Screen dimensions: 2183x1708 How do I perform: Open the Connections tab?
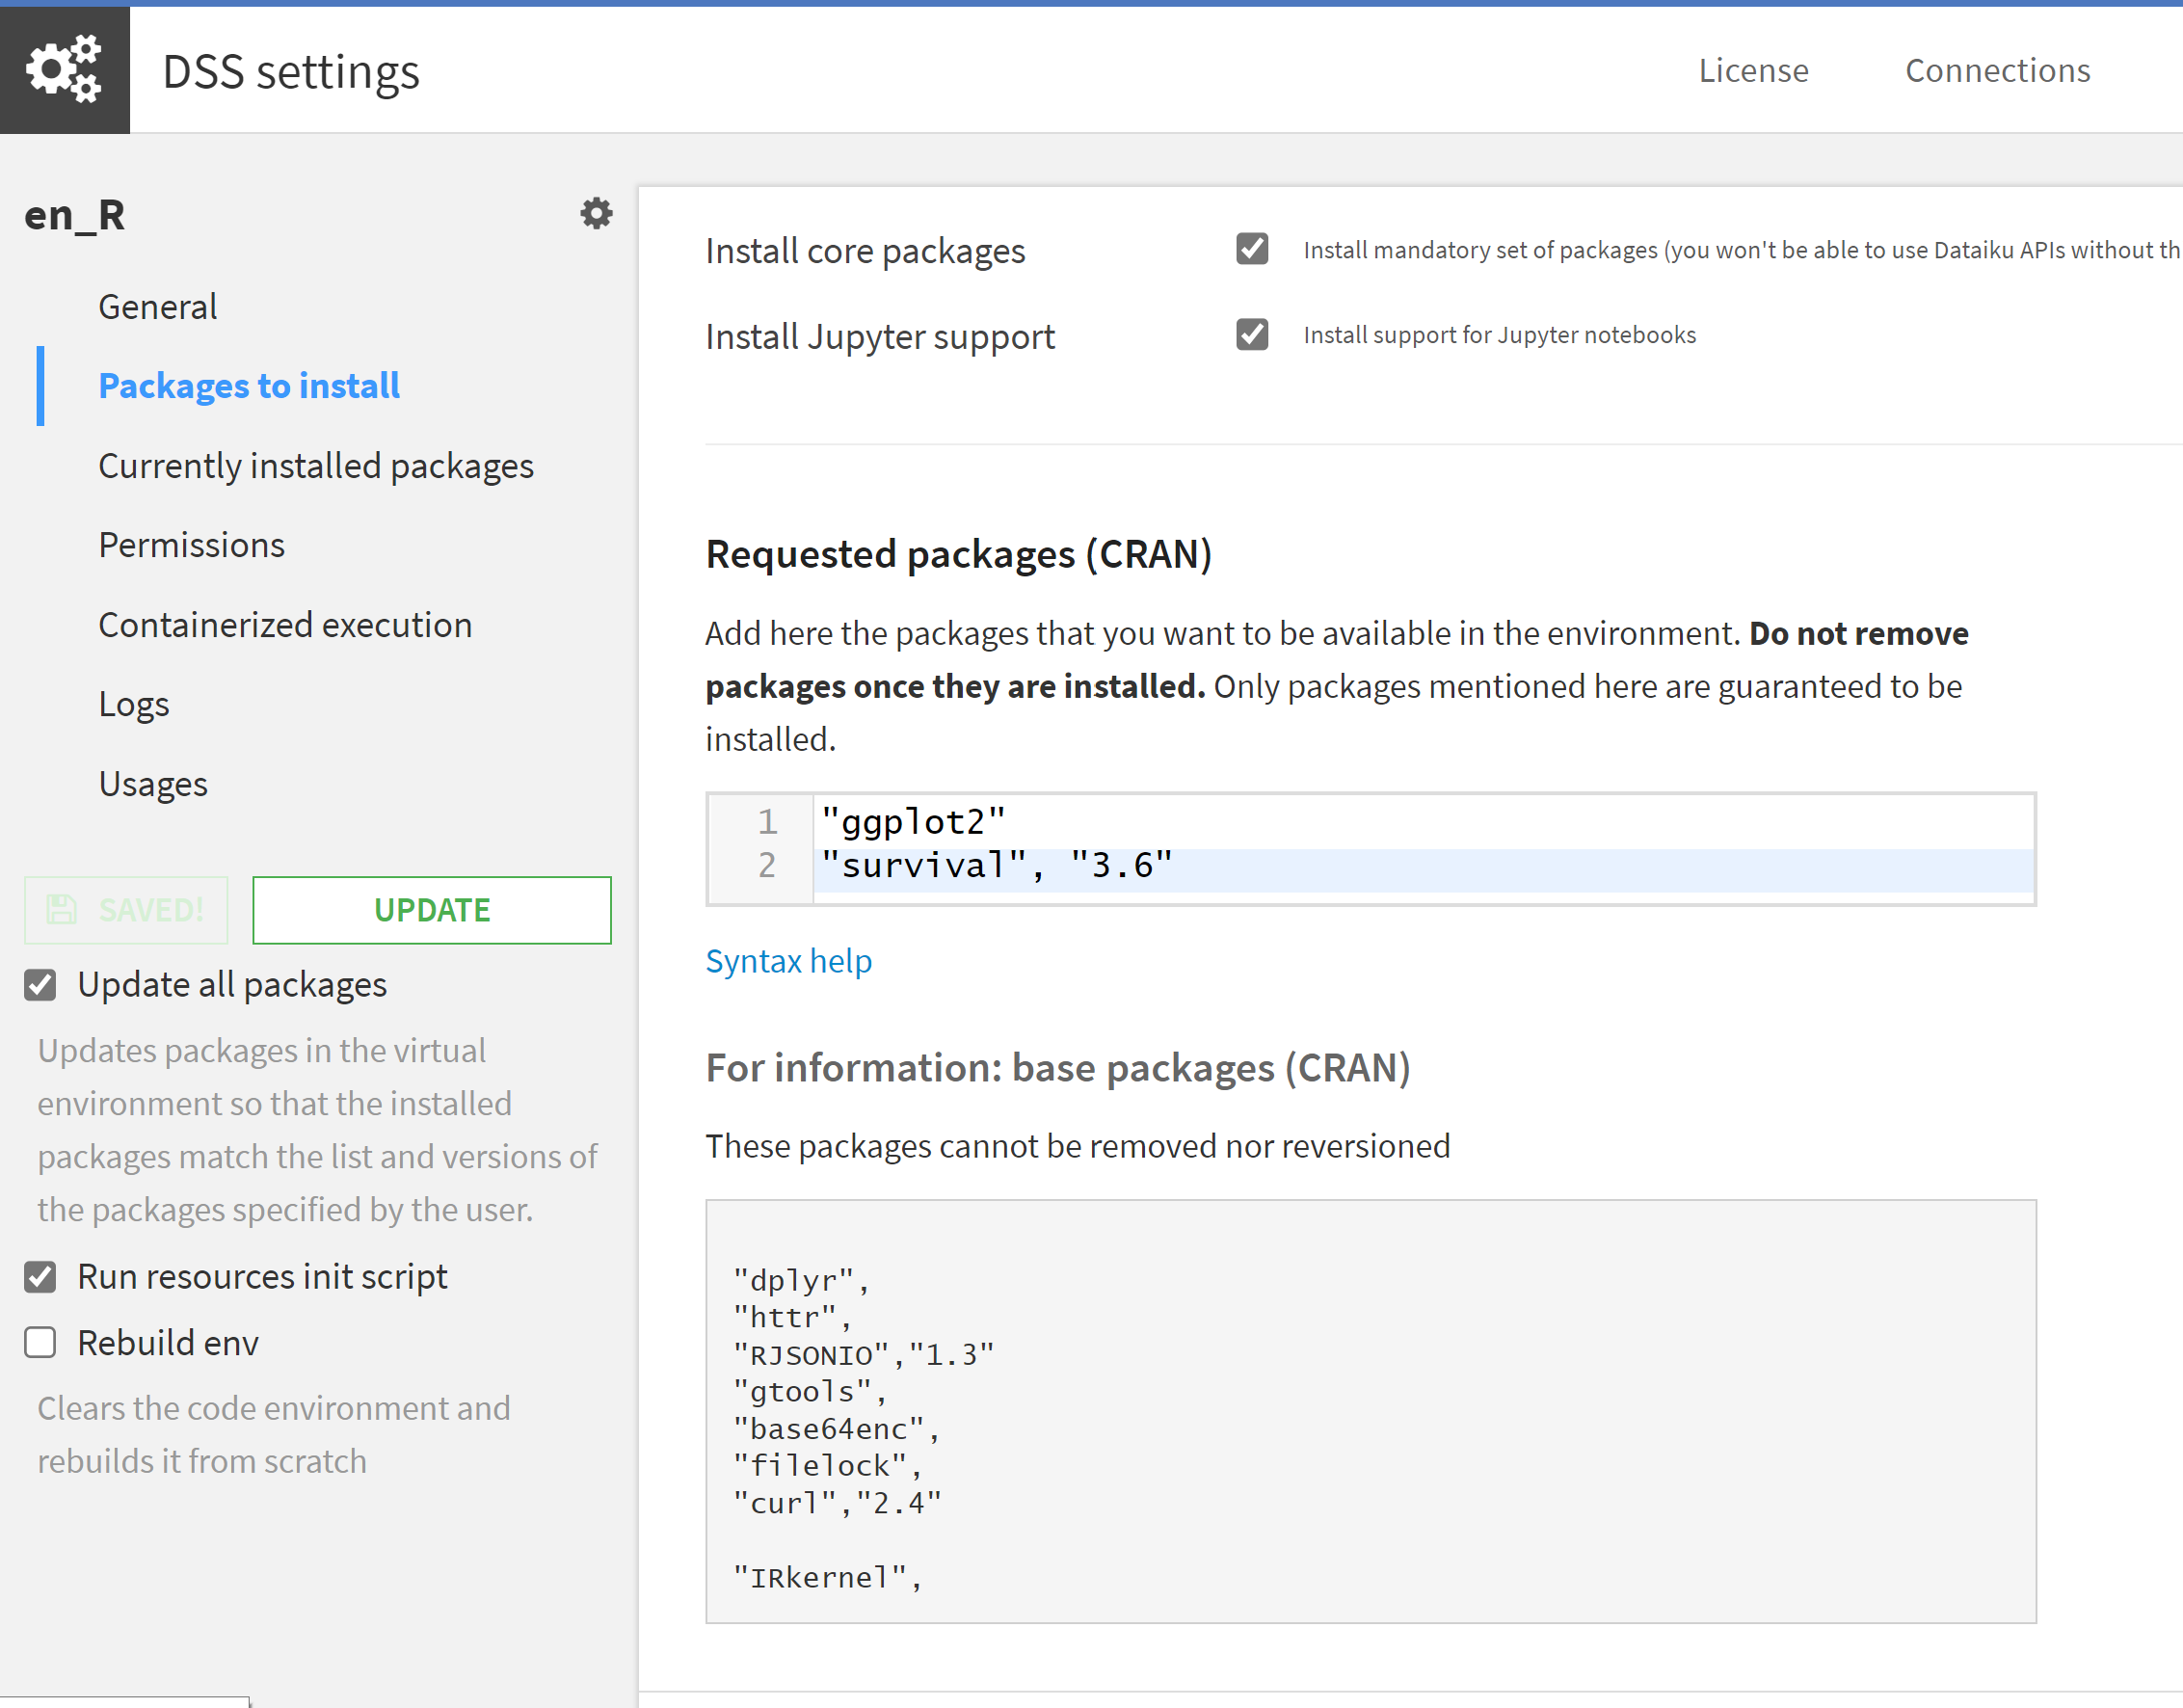(x=1997, y=70)
